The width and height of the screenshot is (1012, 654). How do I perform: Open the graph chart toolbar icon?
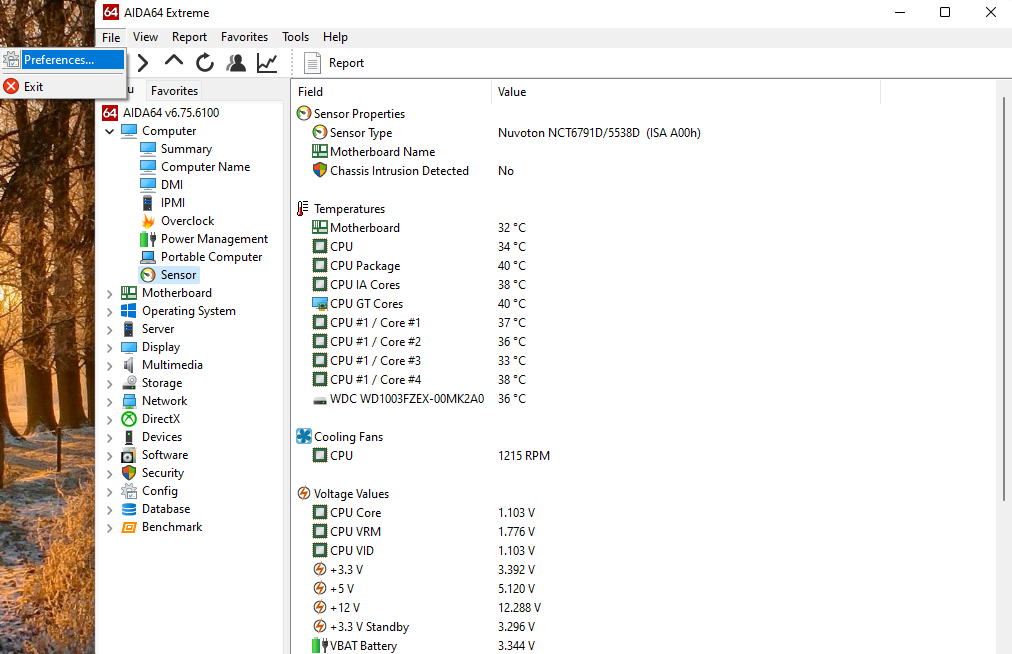click(267, 63)
